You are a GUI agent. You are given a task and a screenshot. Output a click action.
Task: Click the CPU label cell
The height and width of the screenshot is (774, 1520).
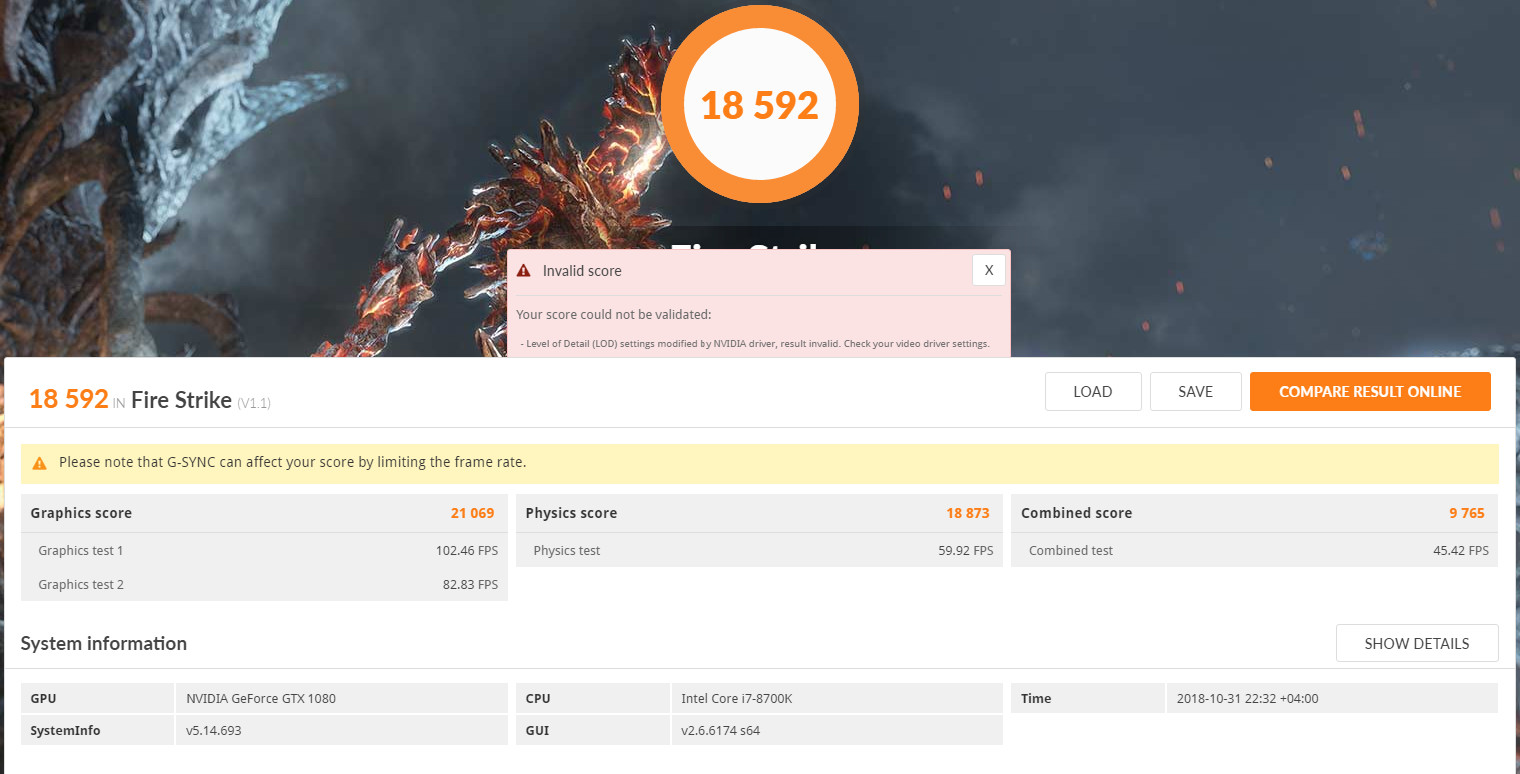coord(592,698)
